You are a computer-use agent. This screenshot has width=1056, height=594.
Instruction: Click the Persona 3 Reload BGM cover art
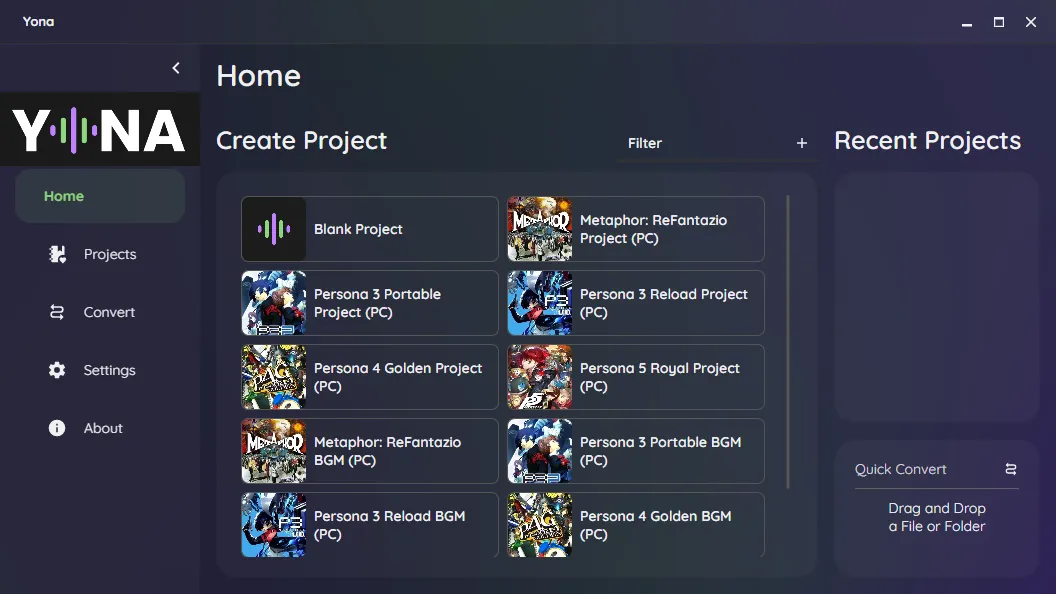click(x=273, y=525)
